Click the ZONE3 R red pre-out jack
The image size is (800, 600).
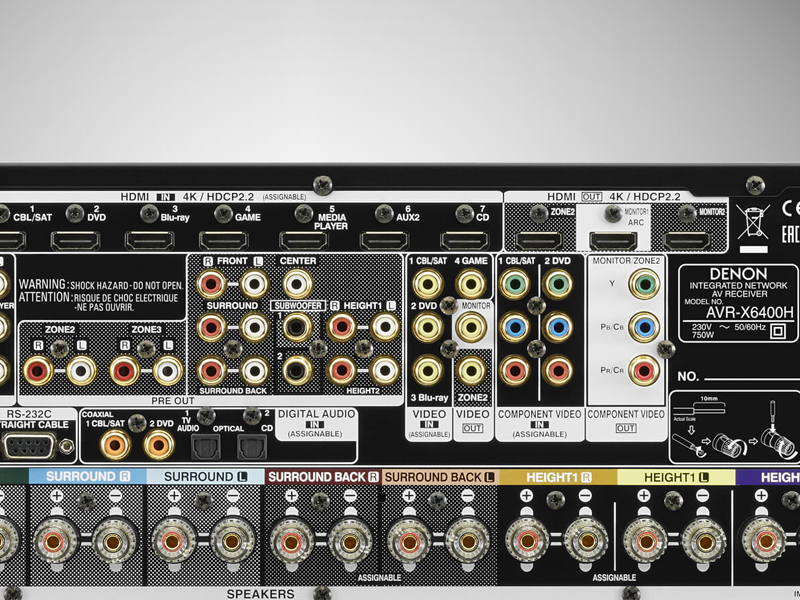[124, 370]
